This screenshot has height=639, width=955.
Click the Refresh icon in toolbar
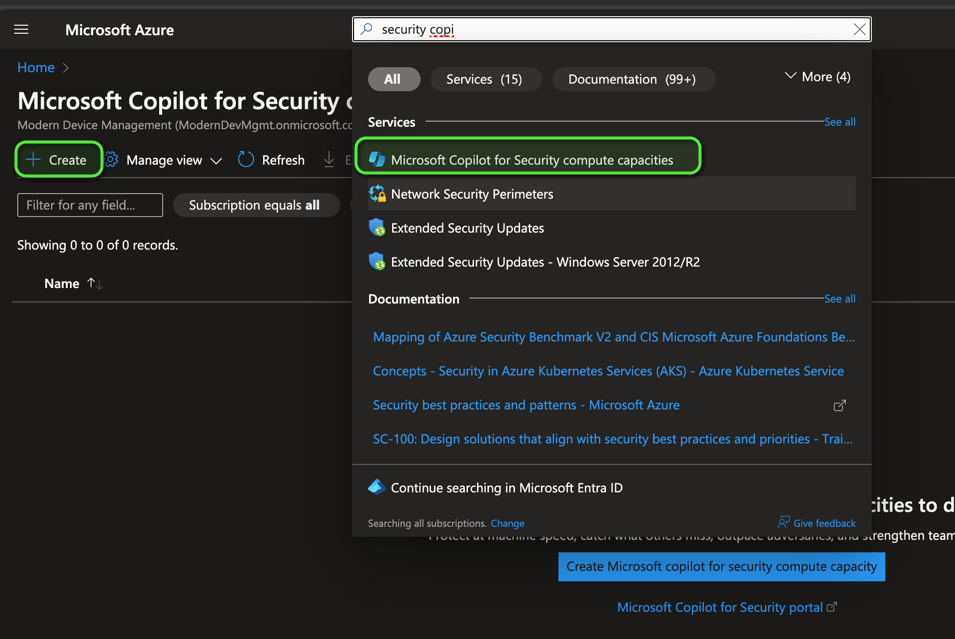pos(246,160)
